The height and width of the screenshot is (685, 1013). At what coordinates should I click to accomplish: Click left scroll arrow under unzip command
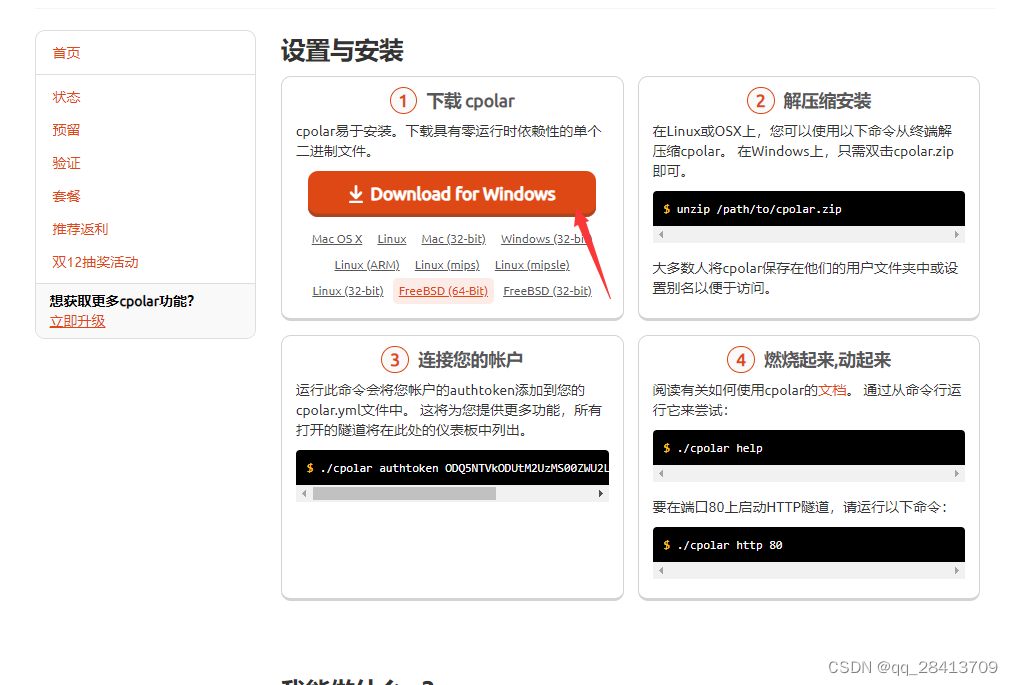661,235
